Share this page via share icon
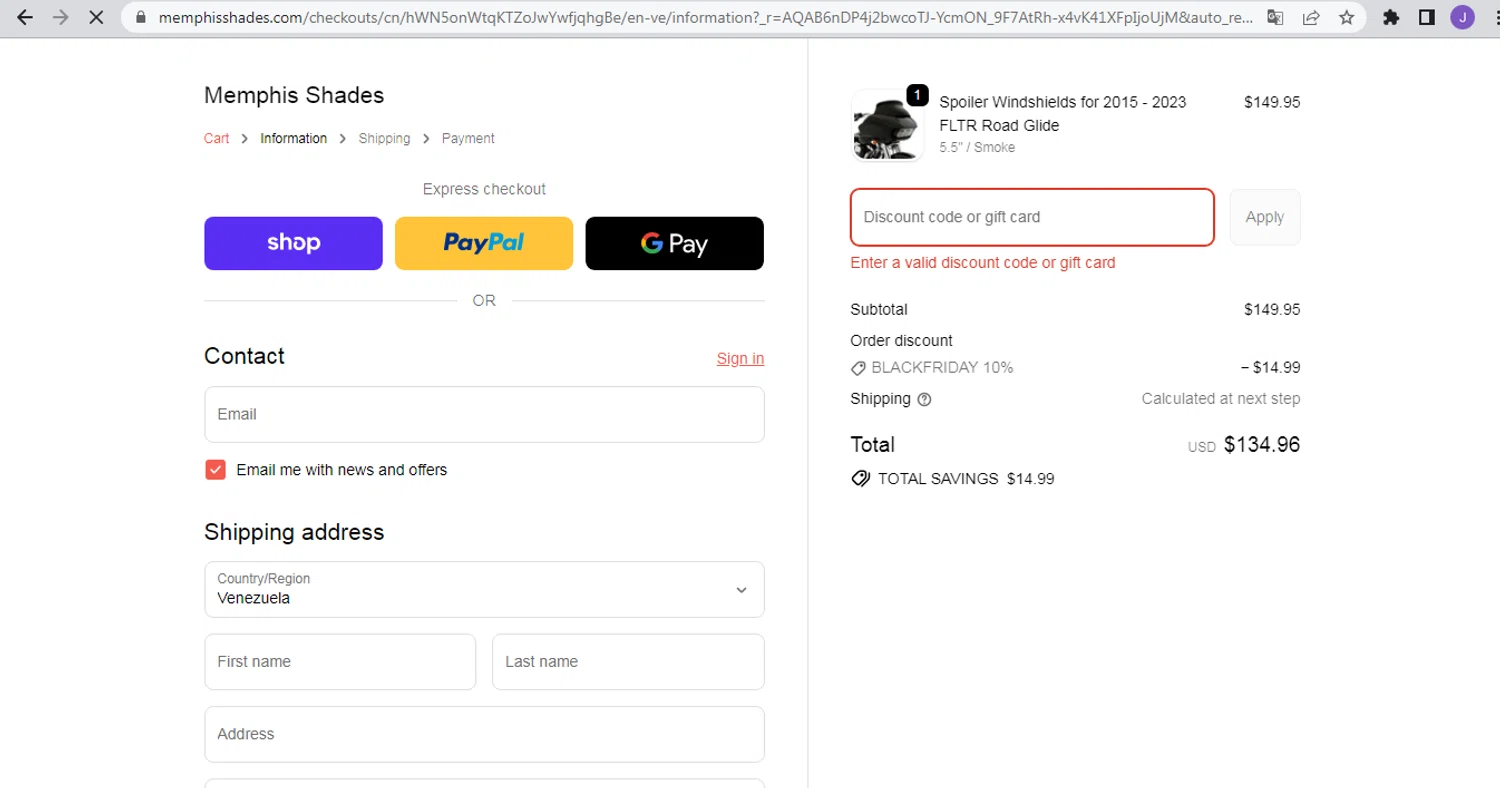The height and width of the screenshot is (788, 1500). pyautogui.click(x=1310, y=17)
